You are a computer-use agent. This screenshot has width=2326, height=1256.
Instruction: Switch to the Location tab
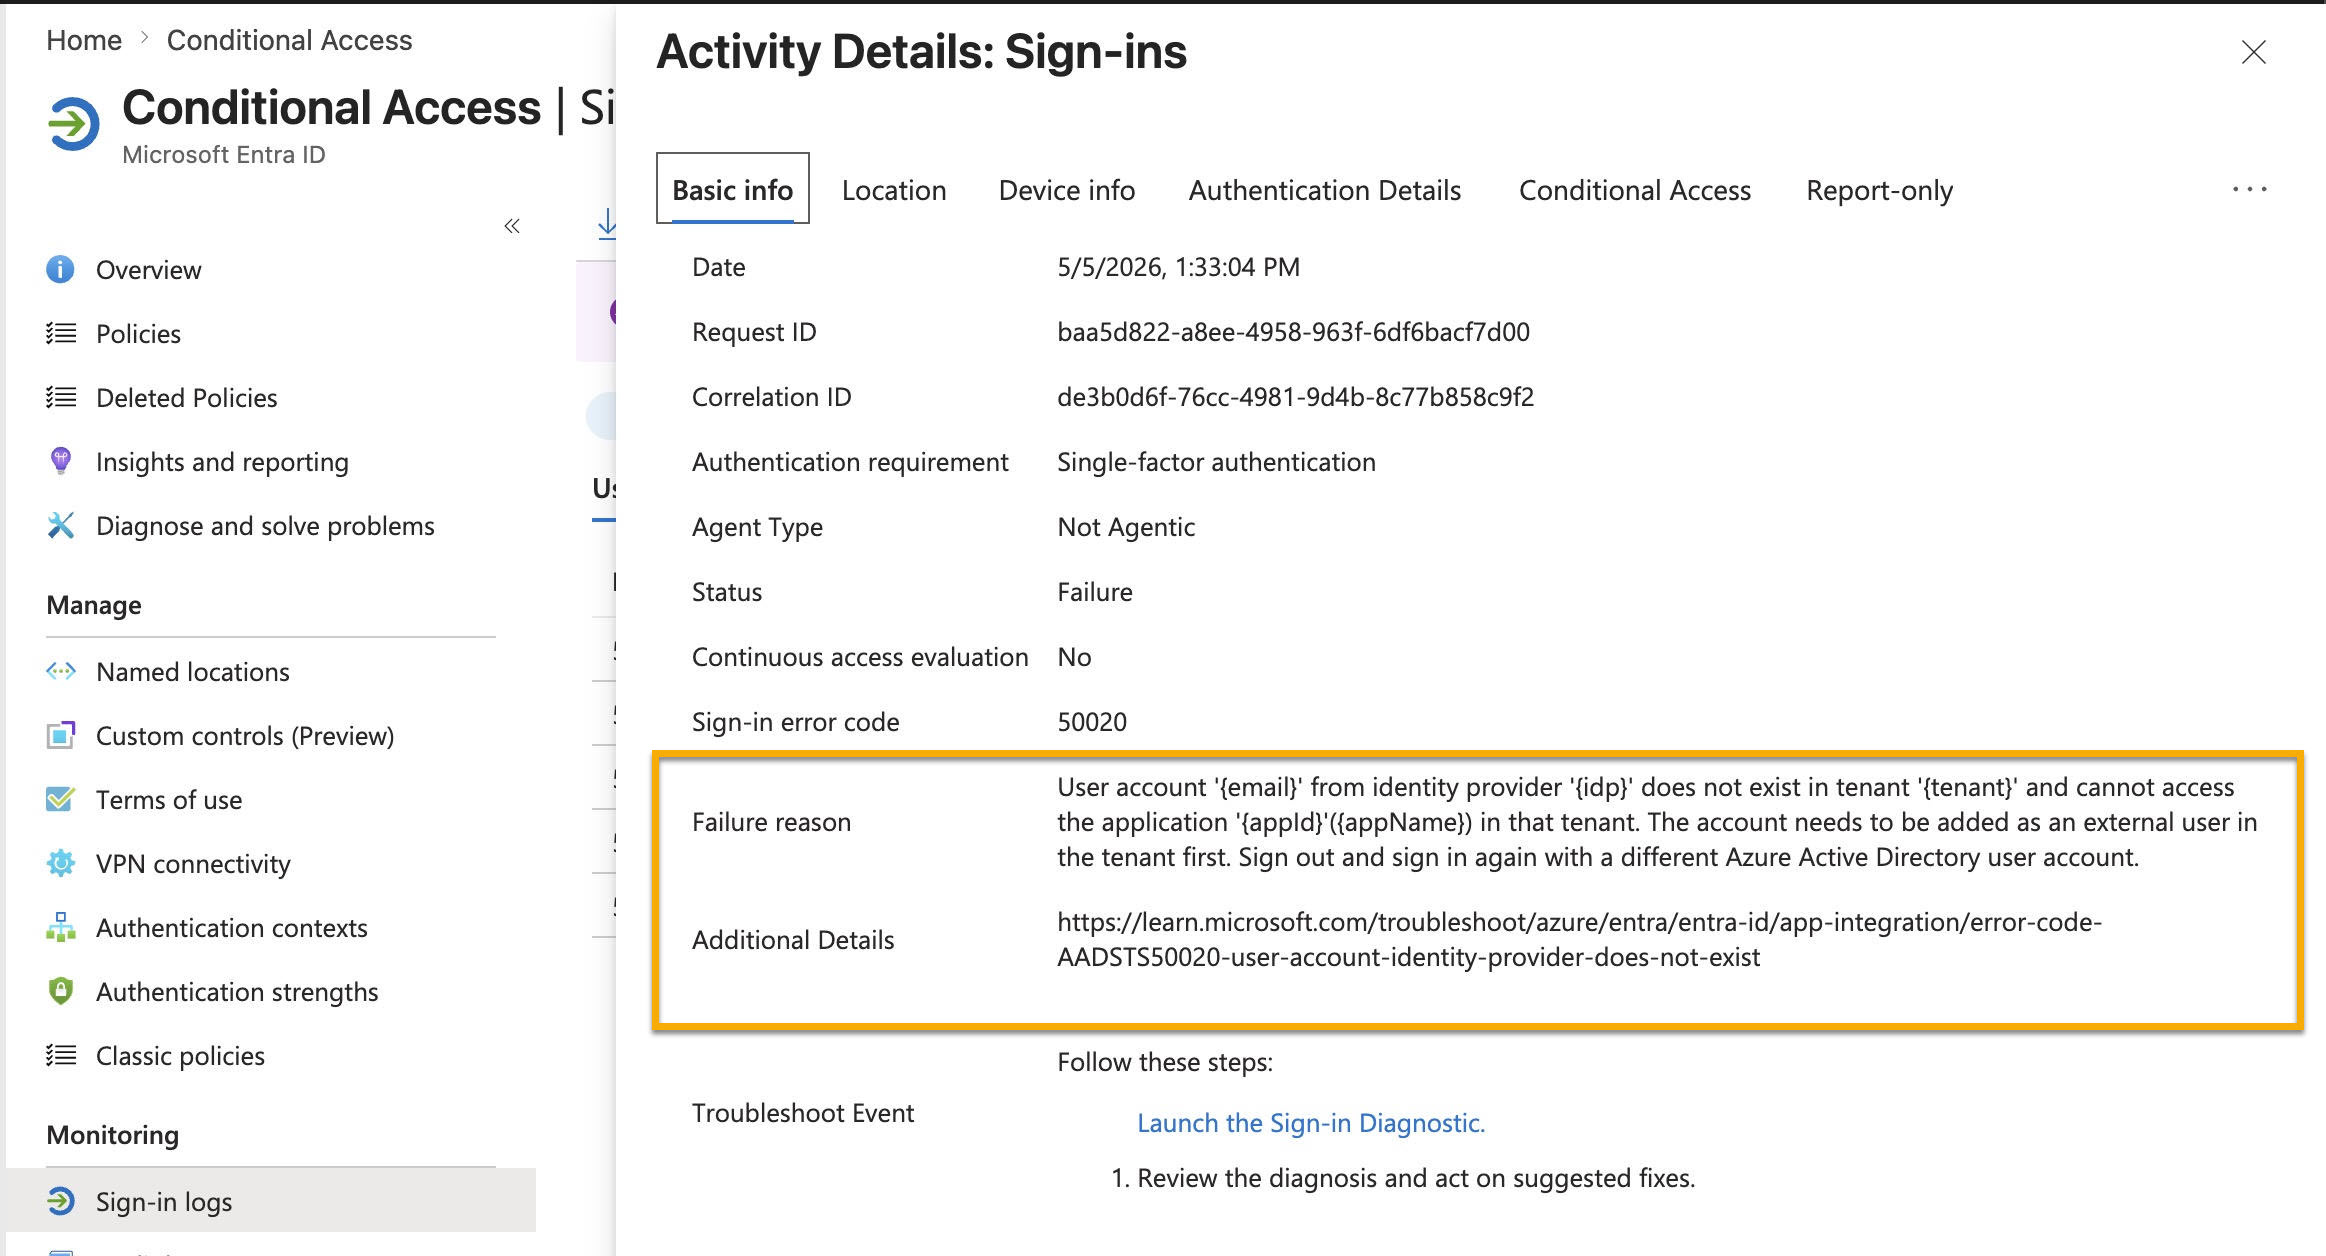894,190
